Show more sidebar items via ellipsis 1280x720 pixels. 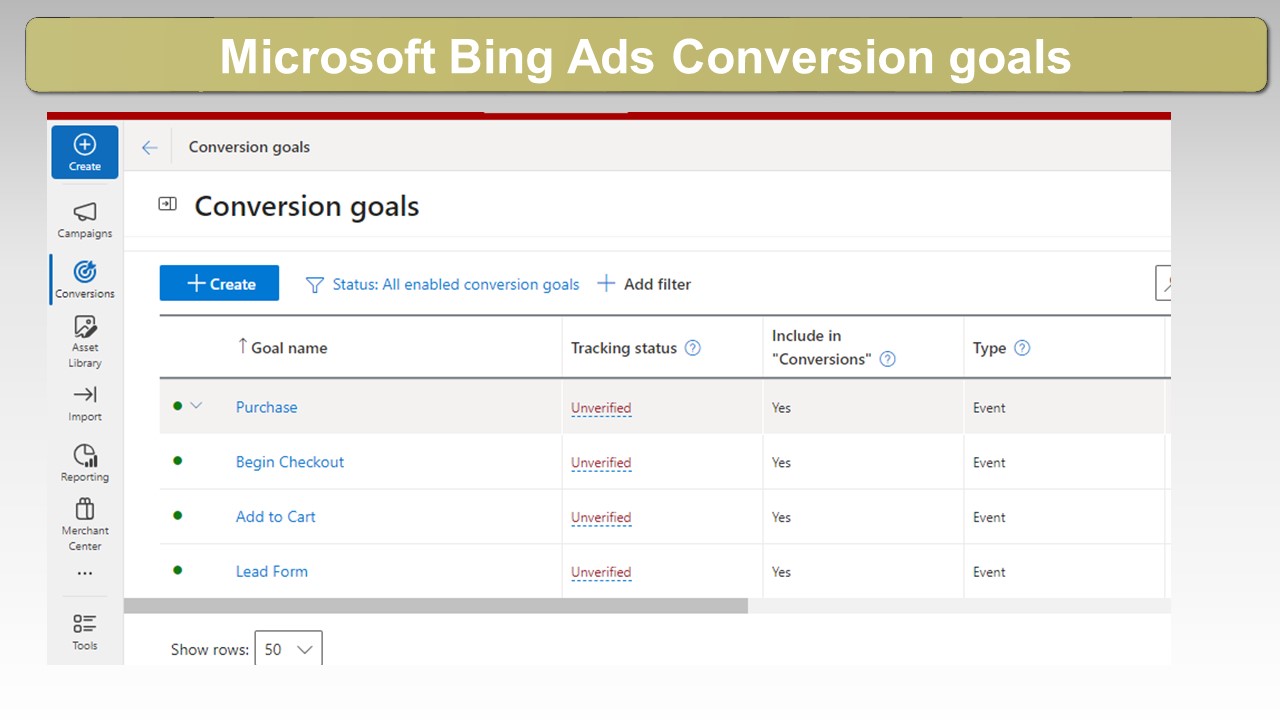pyautogui.click(x=85, y=574)
